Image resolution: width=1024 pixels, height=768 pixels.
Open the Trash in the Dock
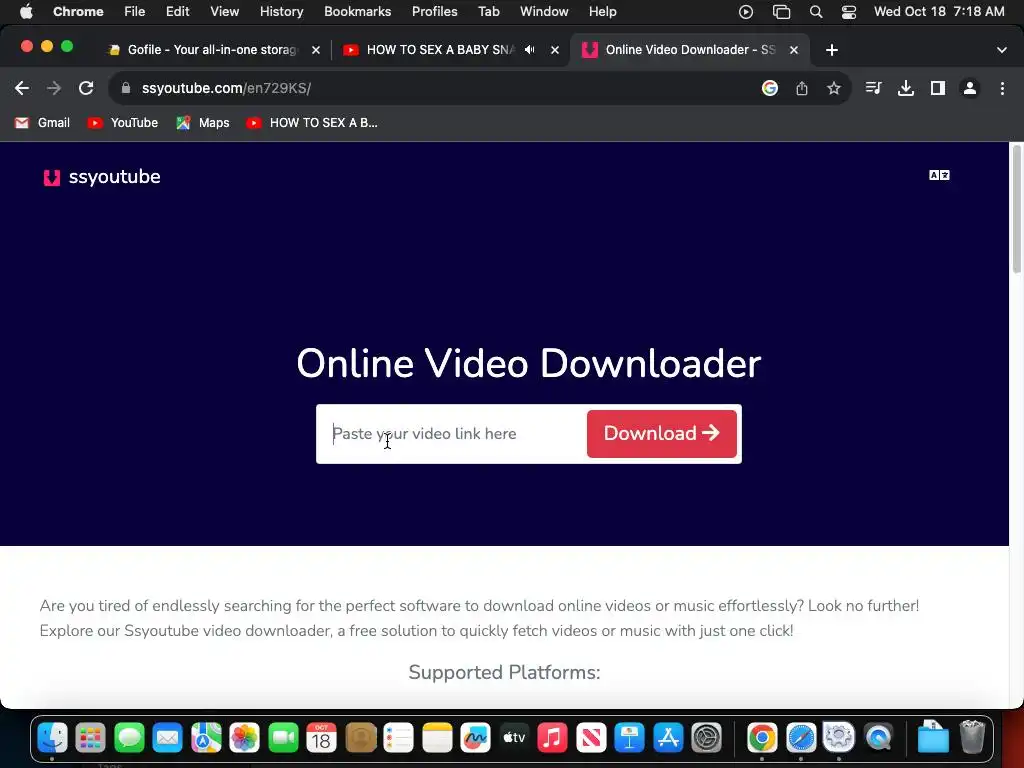[972, 738]
